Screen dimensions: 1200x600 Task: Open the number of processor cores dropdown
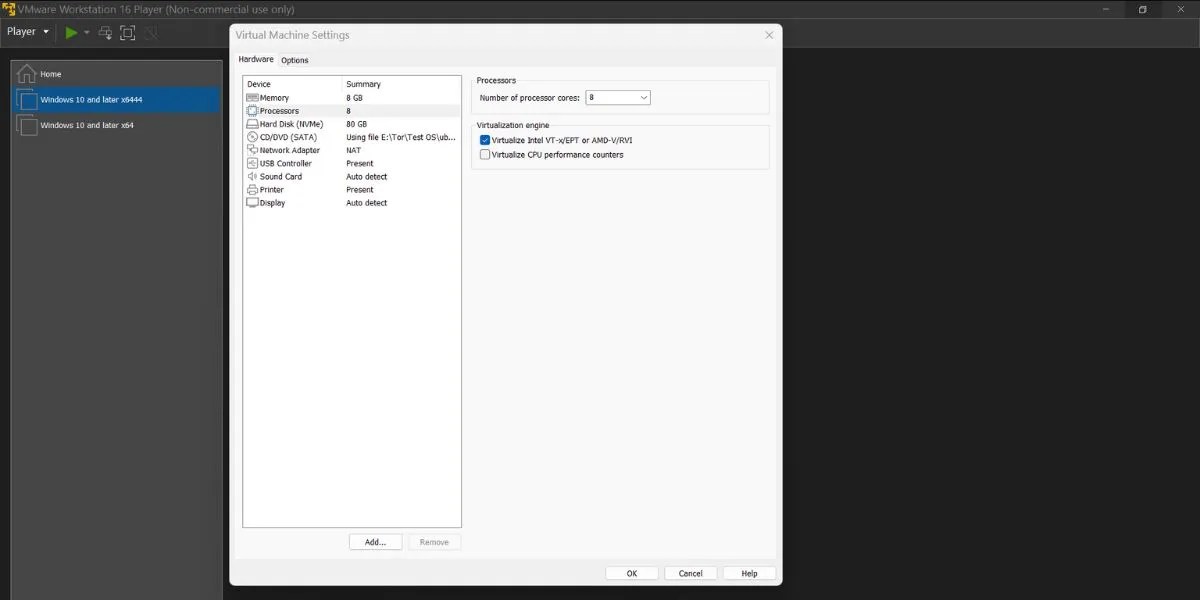coord(641,97)
